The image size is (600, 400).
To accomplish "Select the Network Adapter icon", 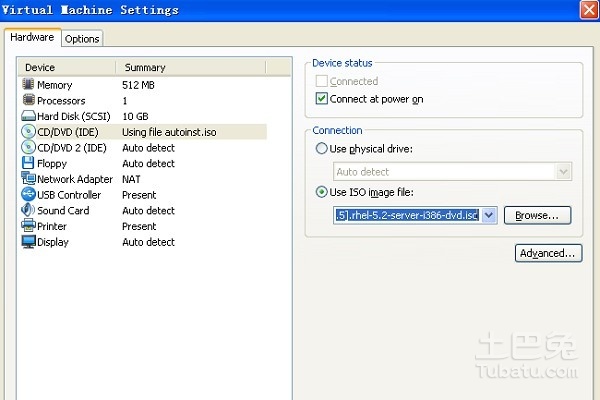I will [x=28, y=179].
